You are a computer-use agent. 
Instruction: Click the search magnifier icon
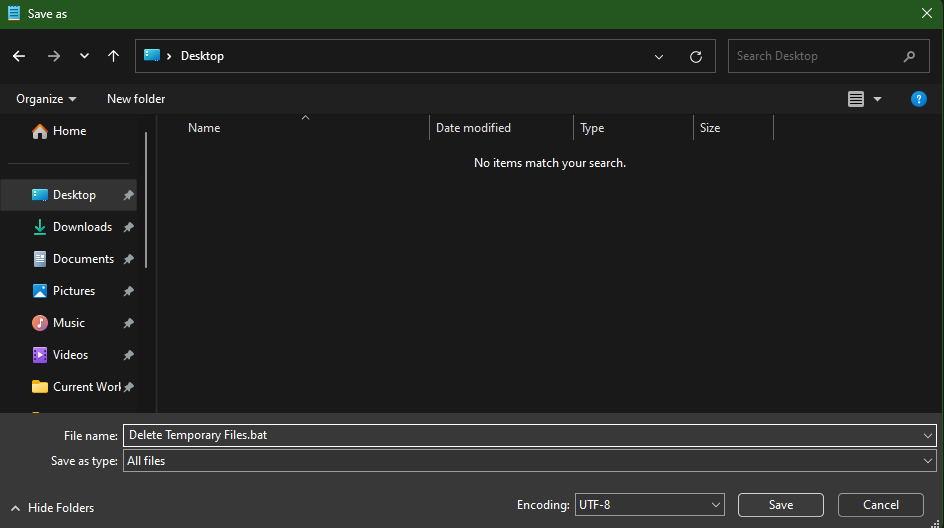pyautogui.click(x=909, y=56)
